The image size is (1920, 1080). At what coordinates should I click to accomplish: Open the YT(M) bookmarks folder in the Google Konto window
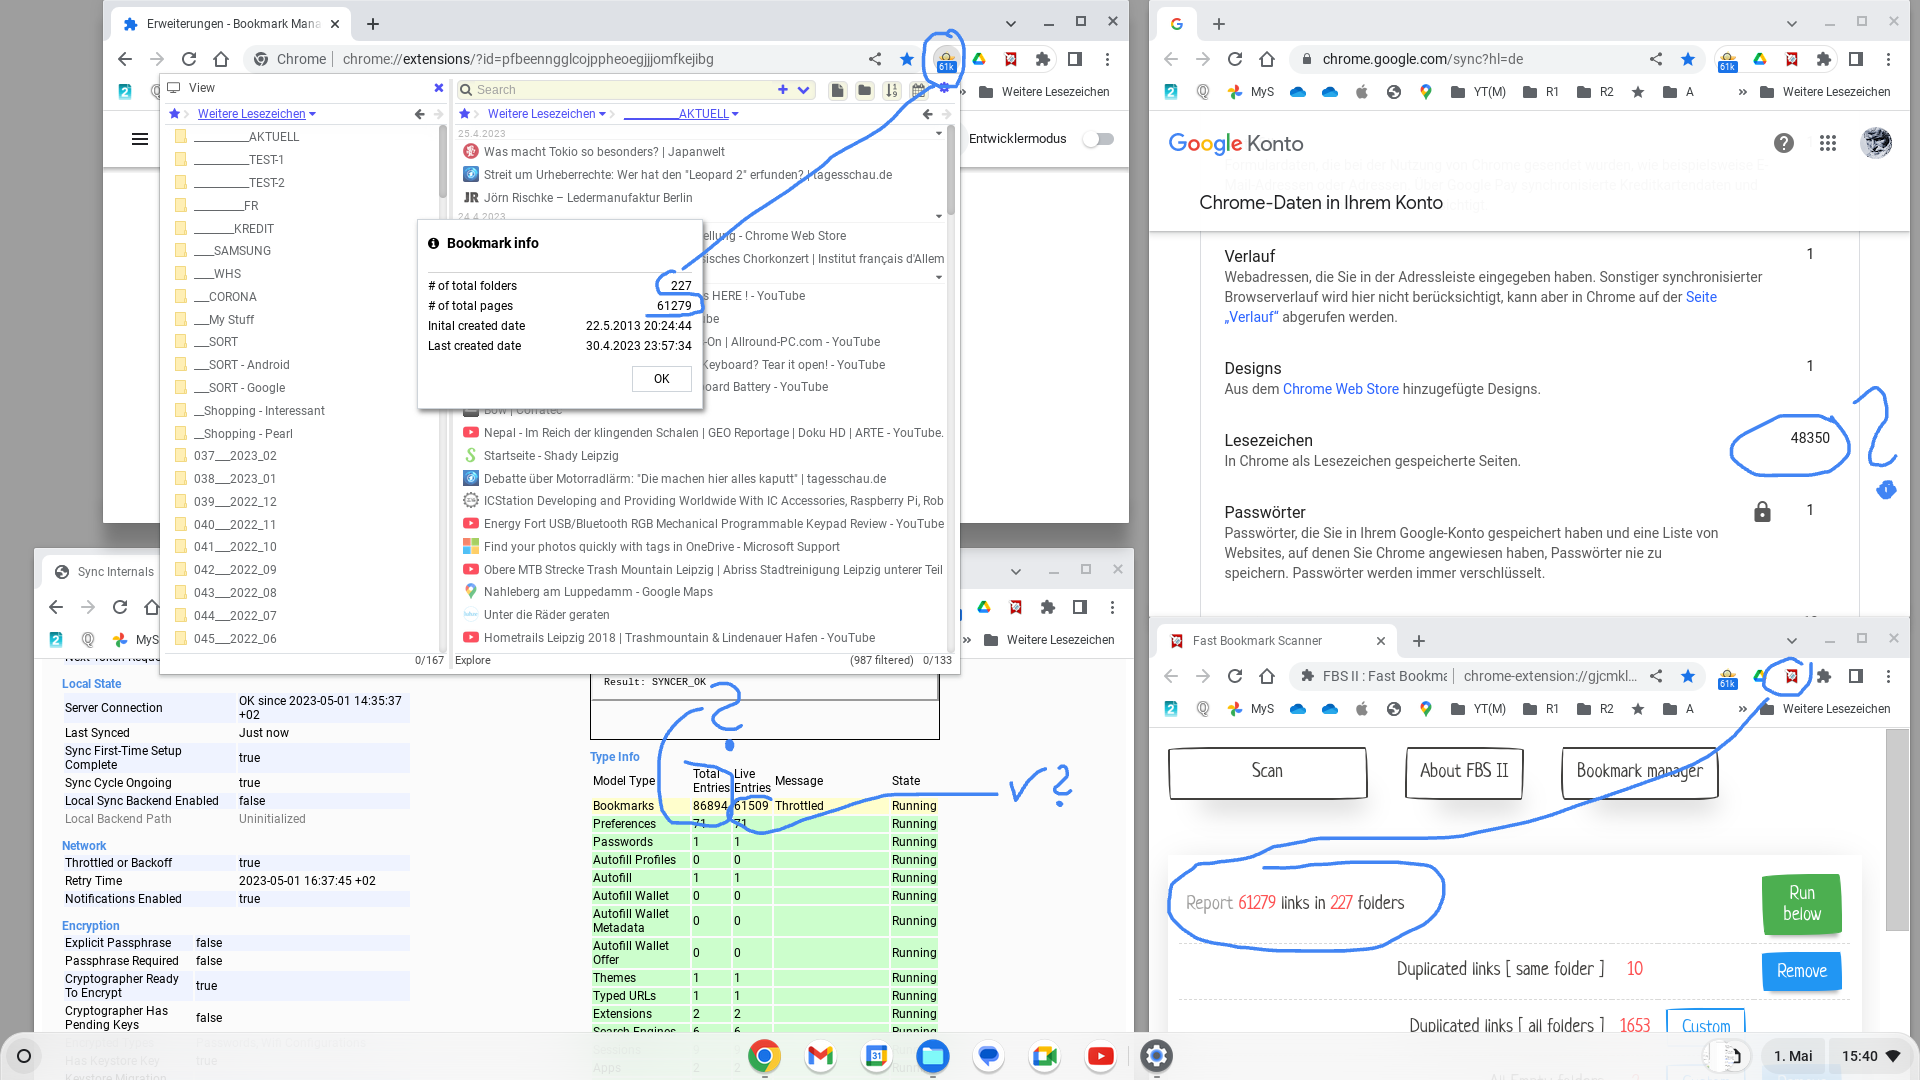(x=1479, y=92)
